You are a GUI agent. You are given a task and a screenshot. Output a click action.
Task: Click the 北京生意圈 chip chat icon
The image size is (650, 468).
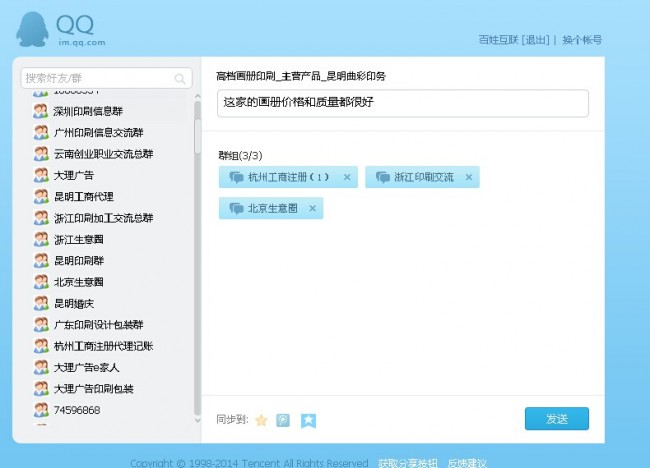point(236,209)
